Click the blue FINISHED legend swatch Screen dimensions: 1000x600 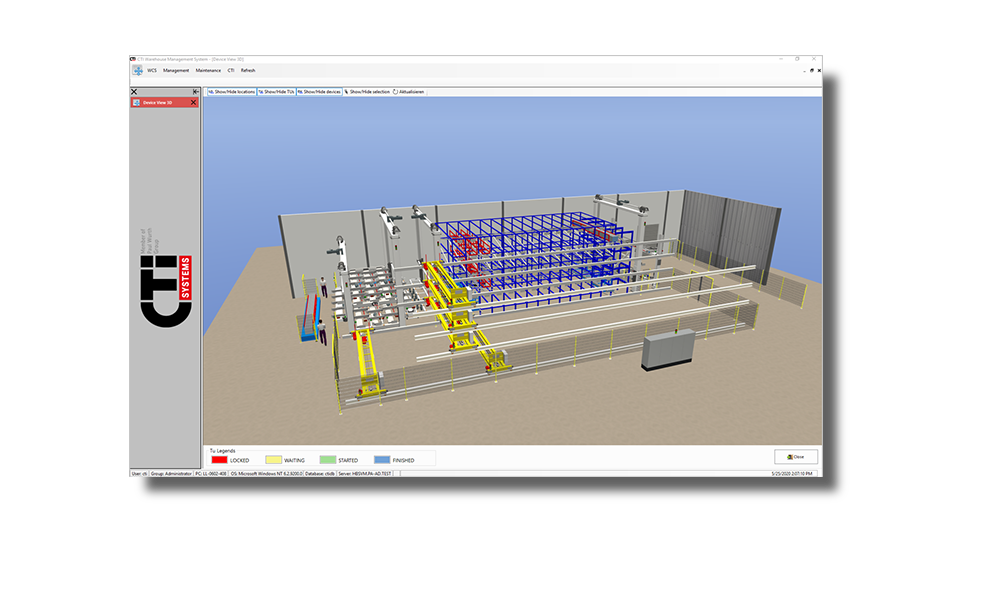382,460
